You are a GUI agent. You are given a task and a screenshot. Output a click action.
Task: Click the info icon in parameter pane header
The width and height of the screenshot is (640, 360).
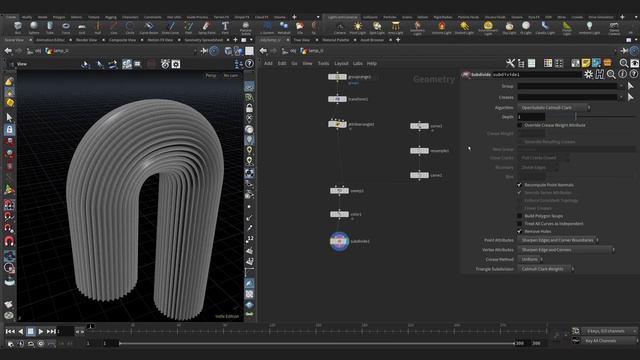tap(622, 74)
